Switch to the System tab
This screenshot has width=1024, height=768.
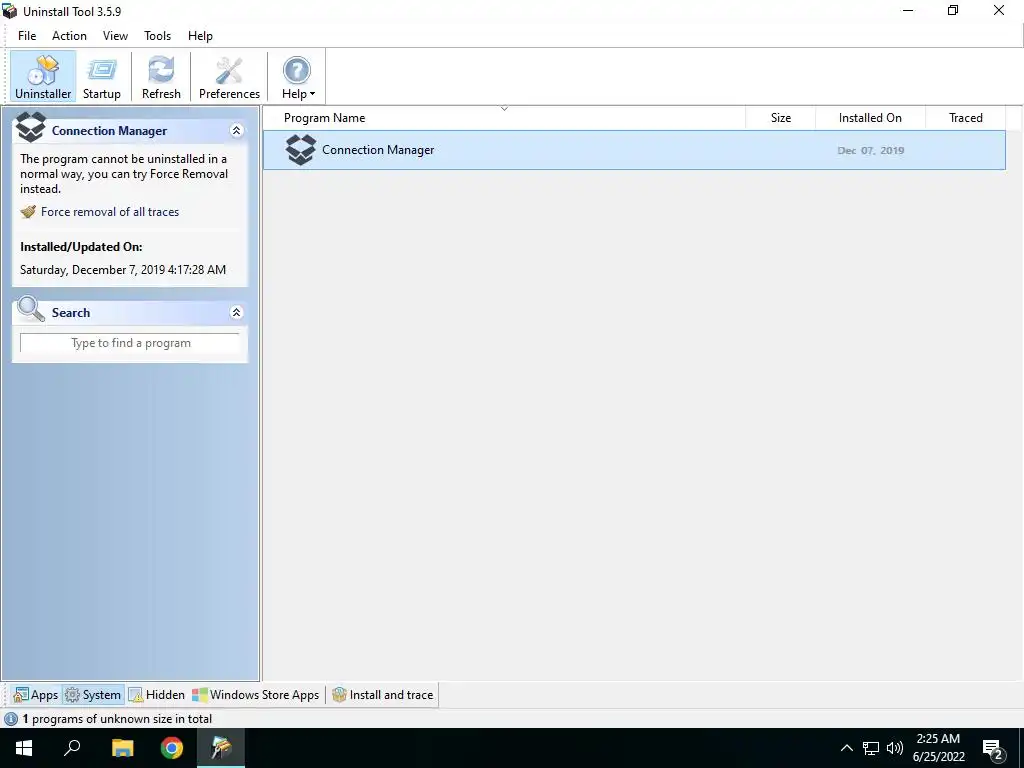tap(93, 695)
